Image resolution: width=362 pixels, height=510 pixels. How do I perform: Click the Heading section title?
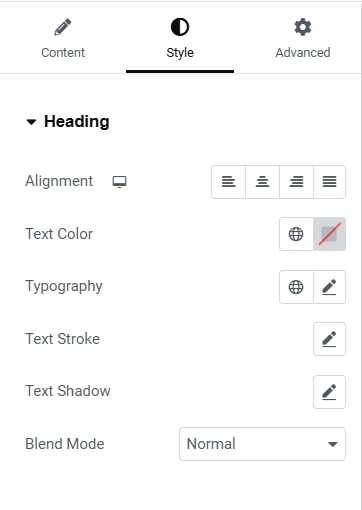coord(77,121)
